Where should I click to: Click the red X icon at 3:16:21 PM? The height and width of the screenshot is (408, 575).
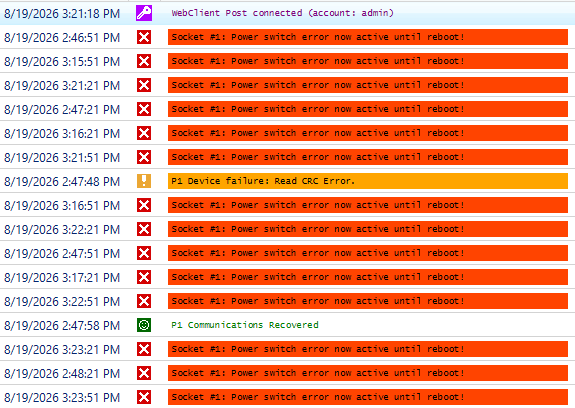click(x=144, y=133)
